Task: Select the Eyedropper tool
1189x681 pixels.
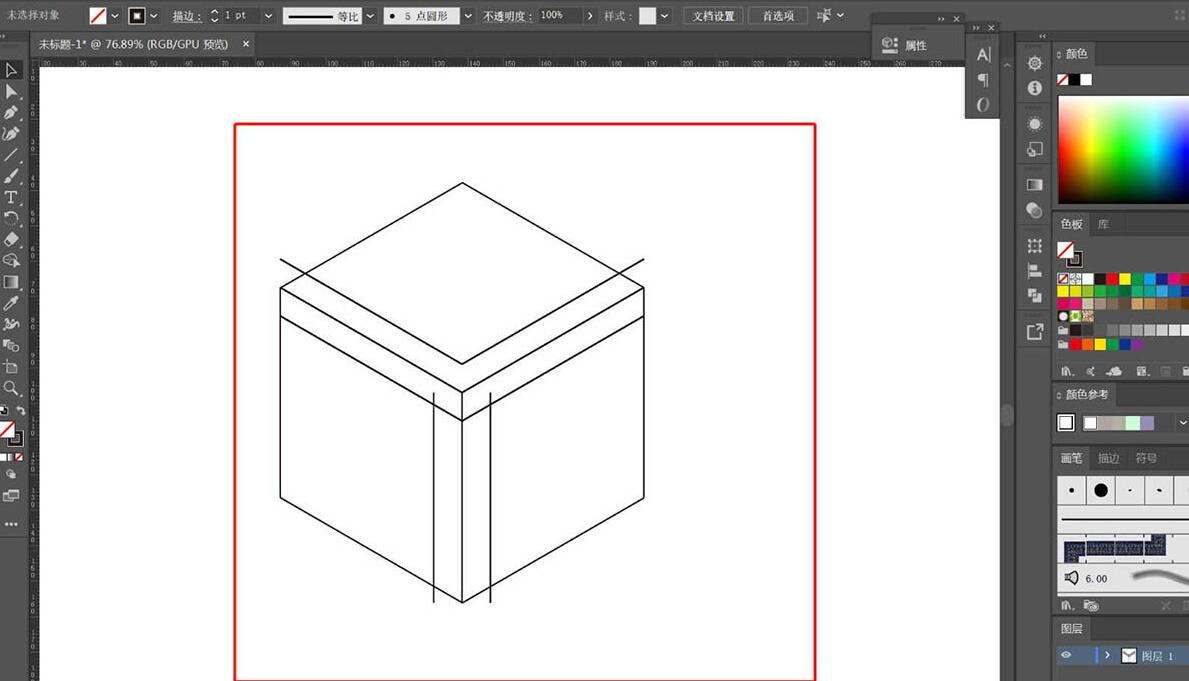Action: (12, 302)
